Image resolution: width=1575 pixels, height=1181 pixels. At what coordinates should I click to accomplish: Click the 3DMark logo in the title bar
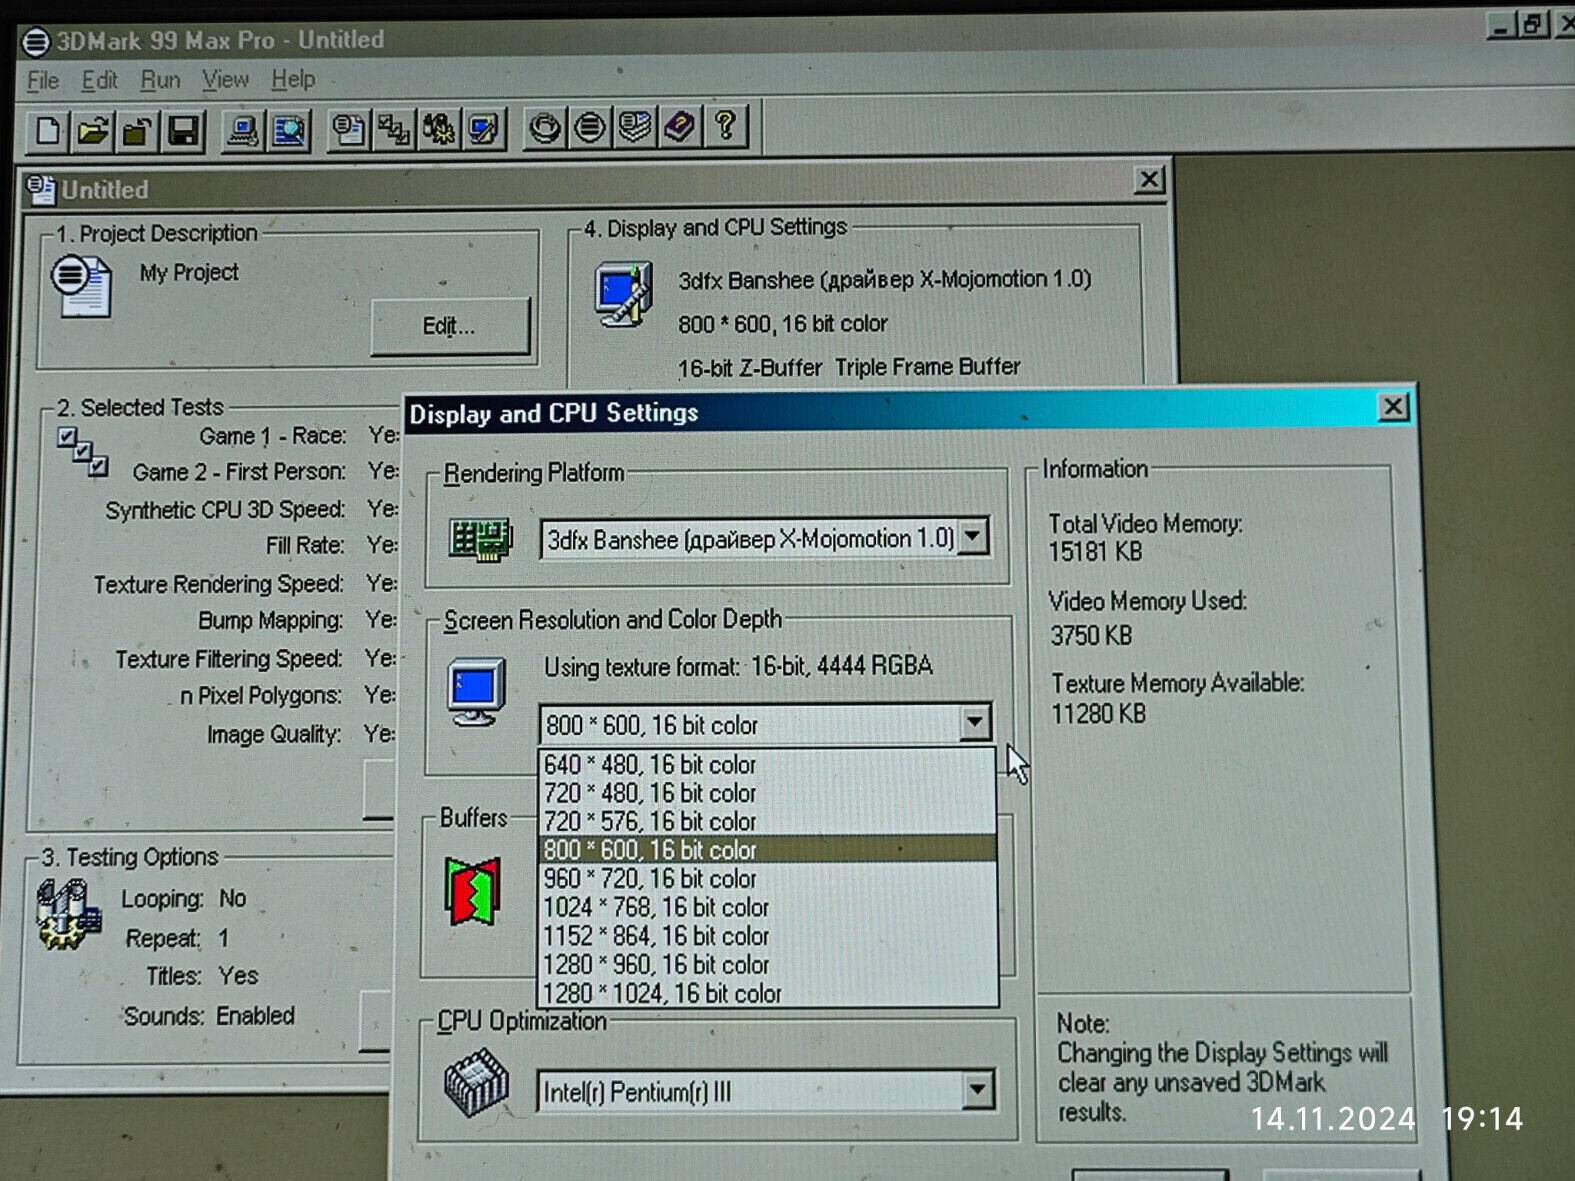pos(35,42)
